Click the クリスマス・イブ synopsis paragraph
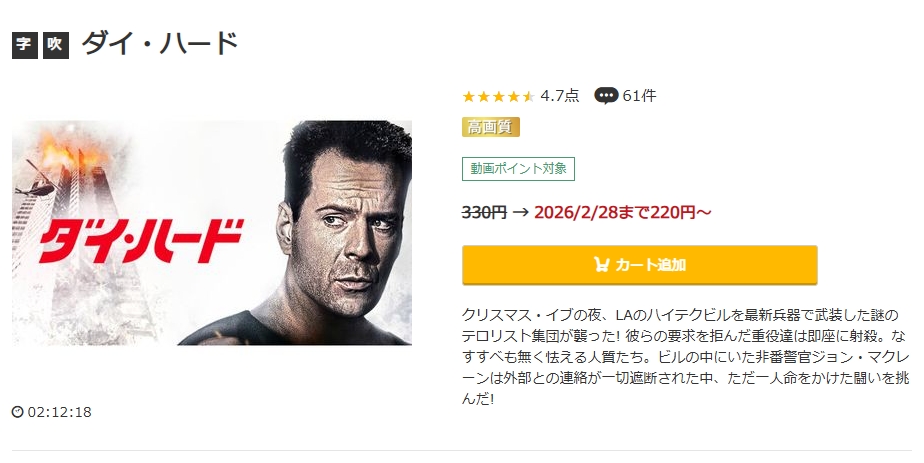 [685, 355]
